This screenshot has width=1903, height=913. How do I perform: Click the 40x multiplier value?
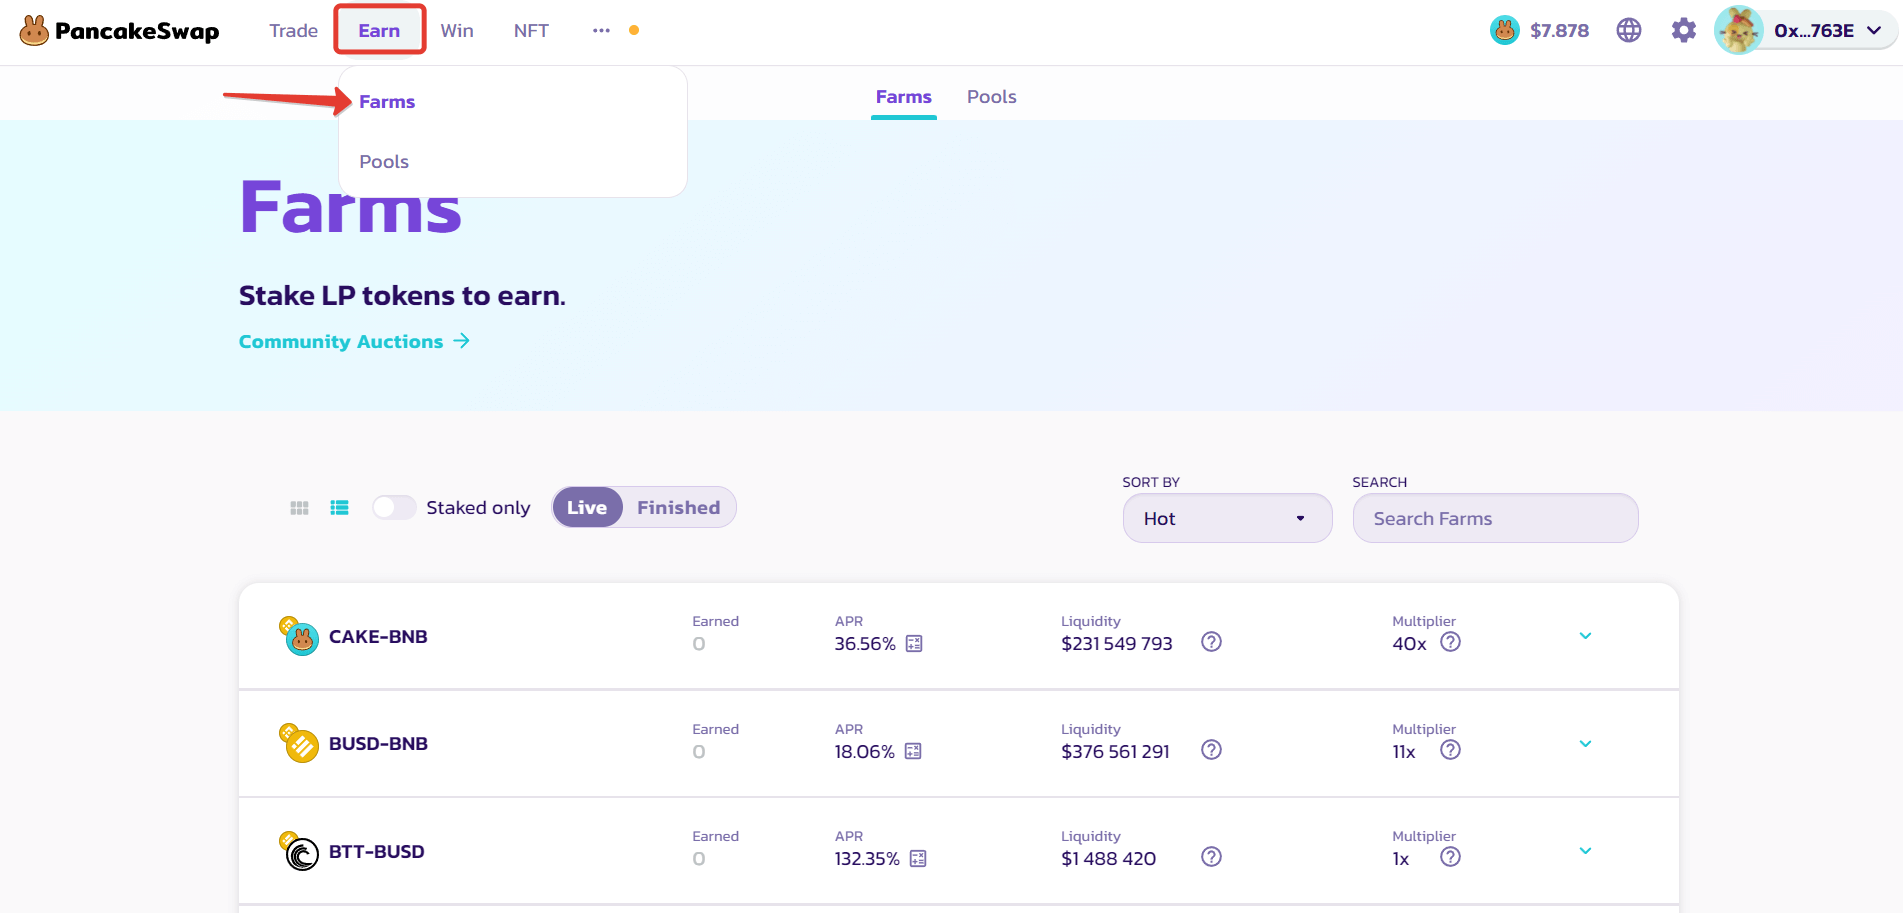coord(1409,644)
